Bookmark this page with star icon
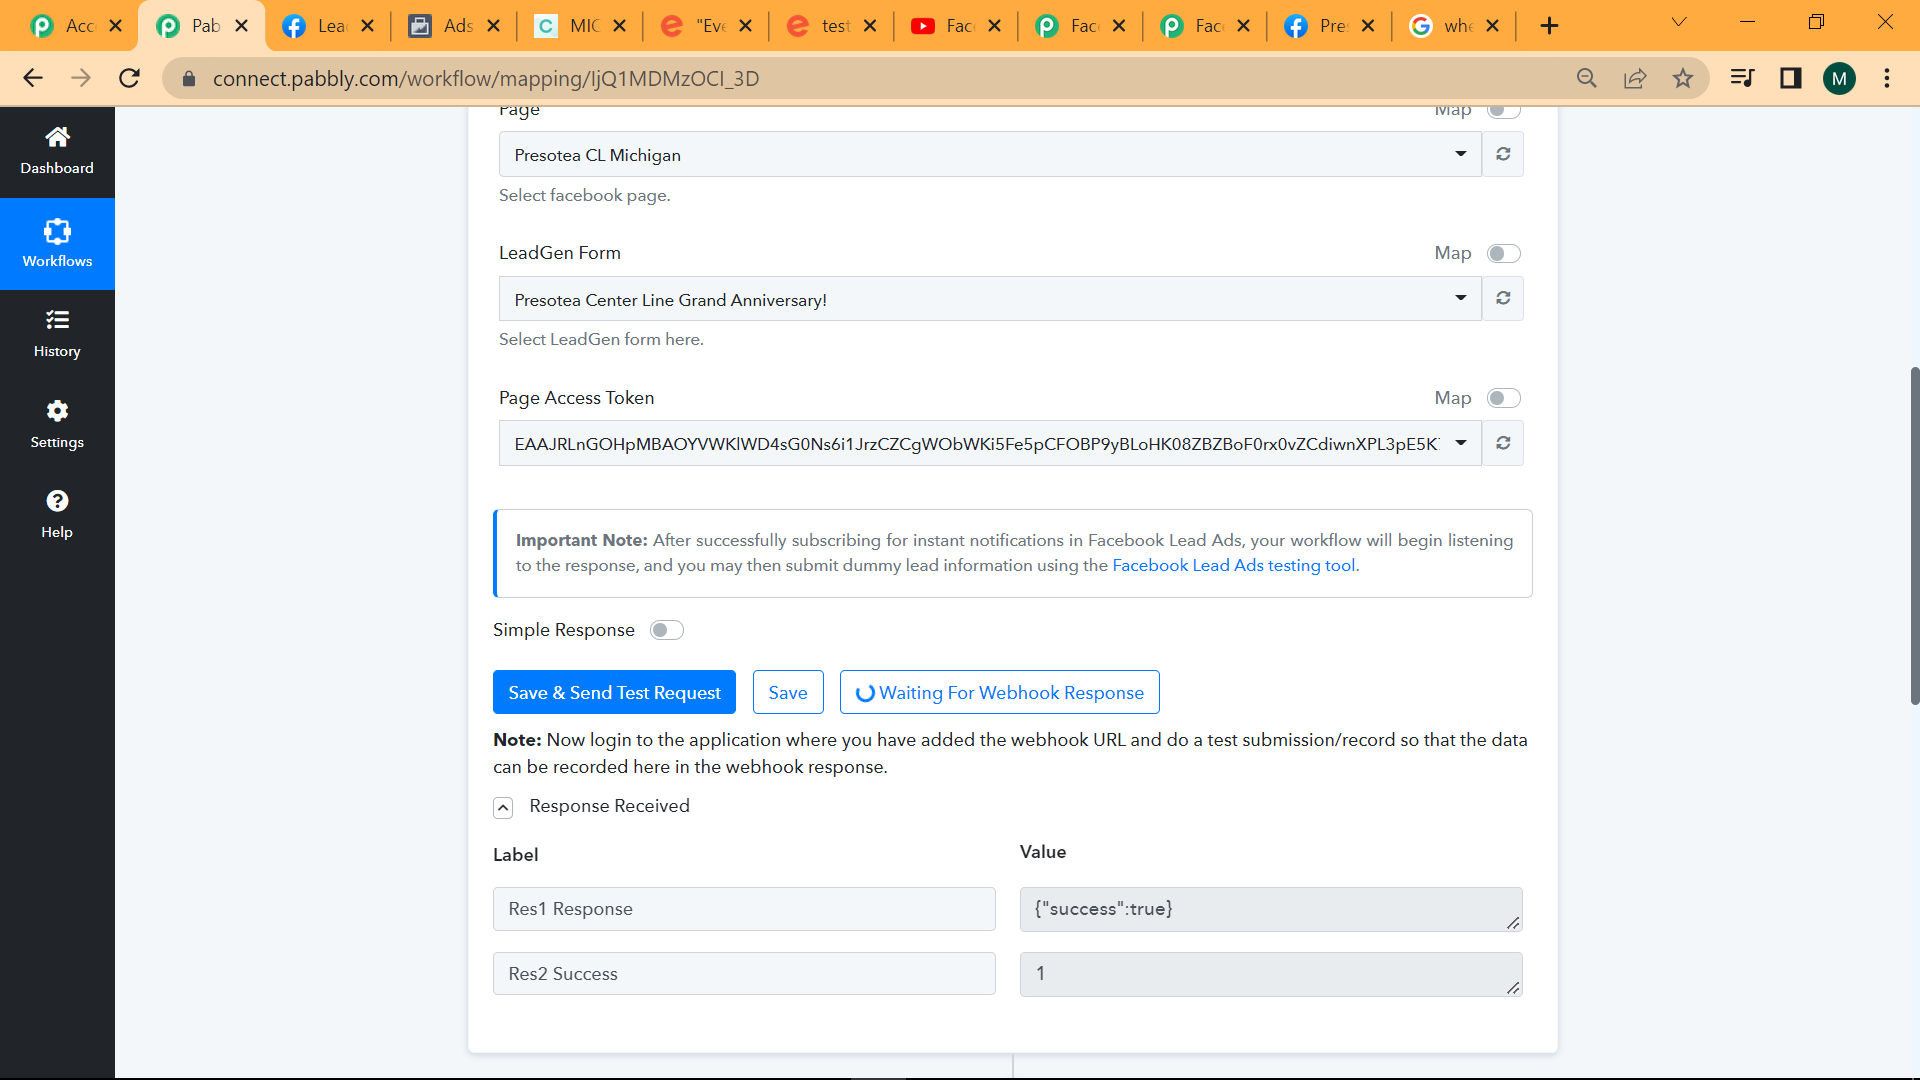Image resolution: width=1920 pixels, height=1080 pixels. click(x=1683, y=78)
